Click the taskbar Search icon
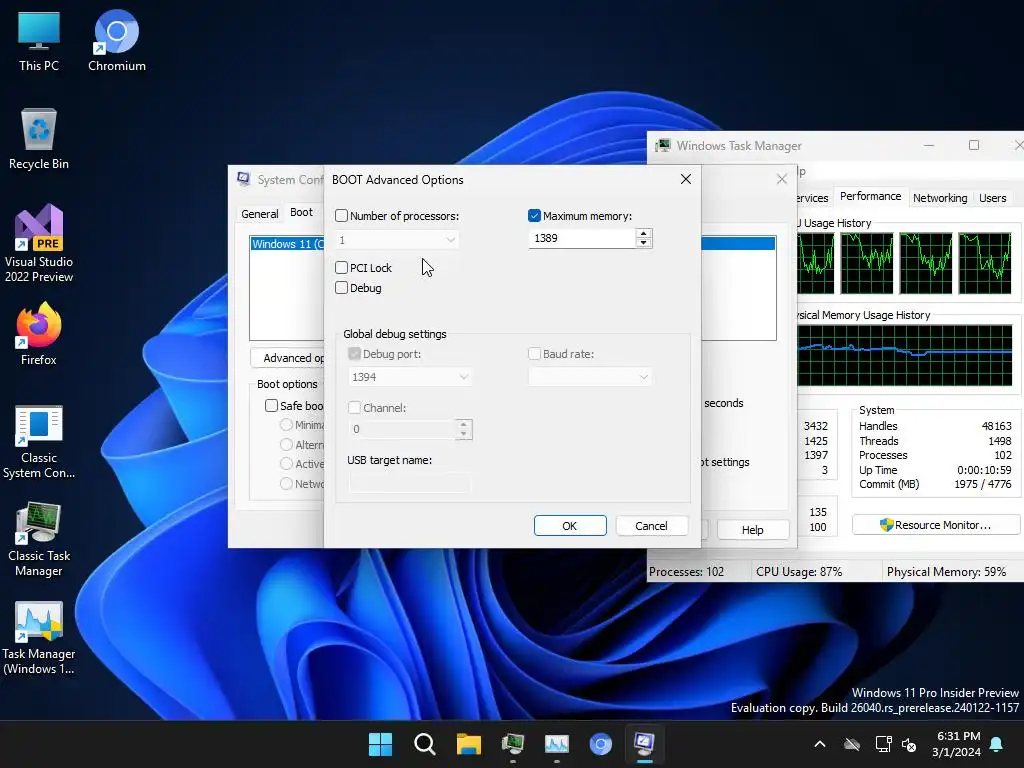The height and width of the screenshot is (768, 1024). [x=424, y=744]
